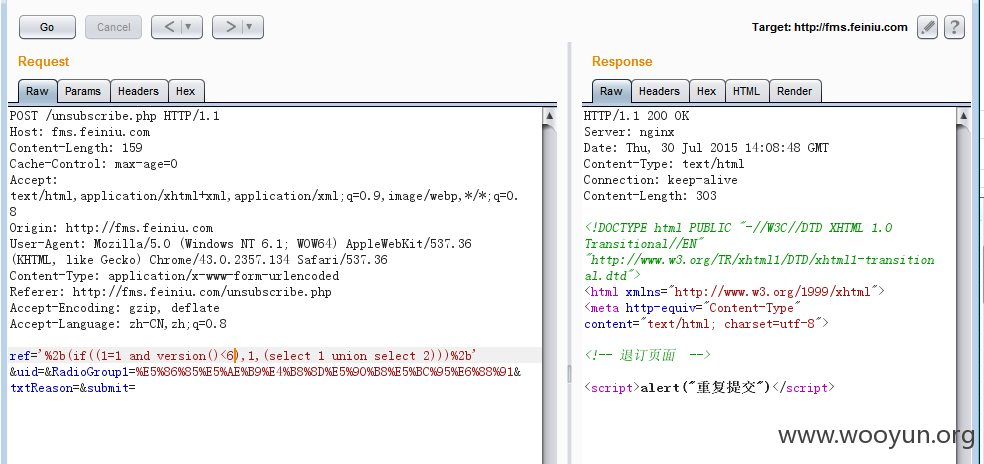Edit target with the pencil icon
The image size is (984, 464).
pyautogui.click(x=927, y=27)
